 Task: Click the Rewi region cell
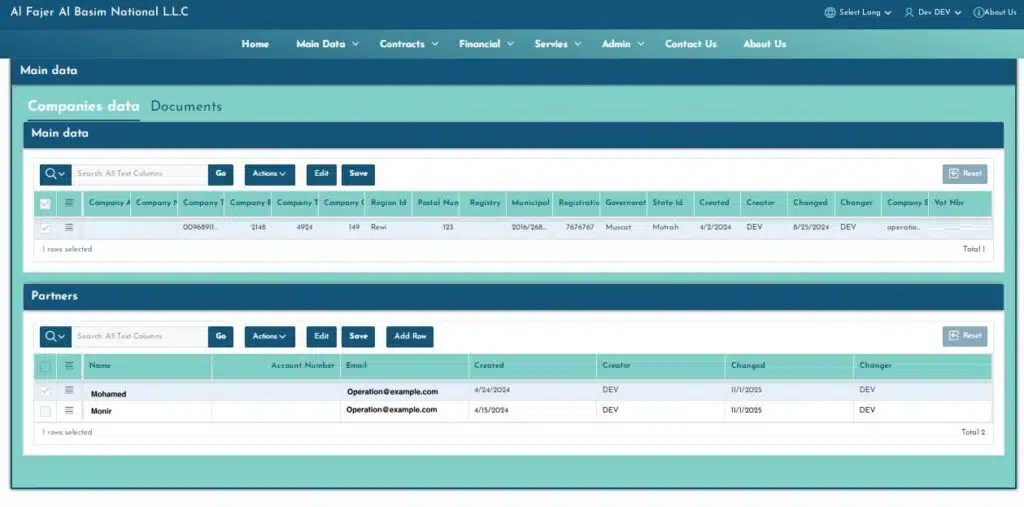click(389, 227)
